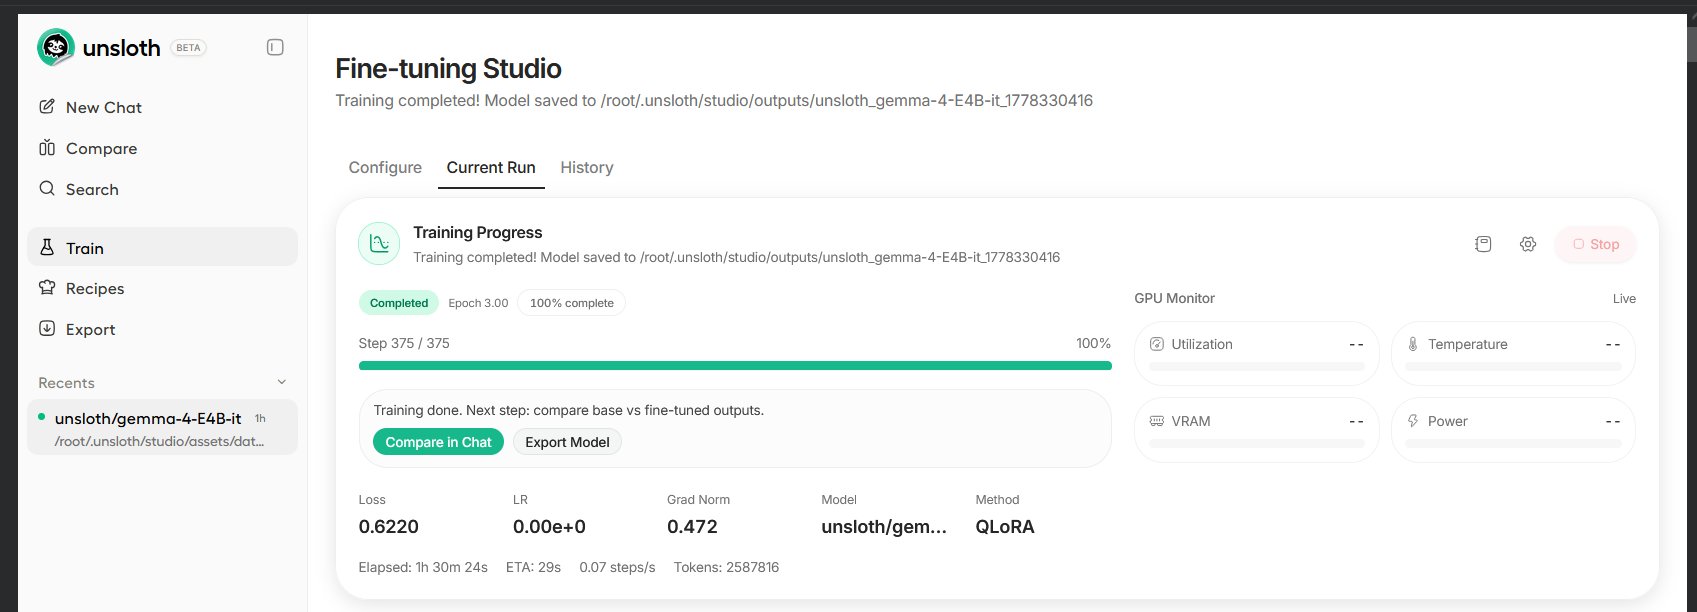Collapse the sidebar panel icon
Viewport: 1697px width, 612px height.
[x=275, y=47]
